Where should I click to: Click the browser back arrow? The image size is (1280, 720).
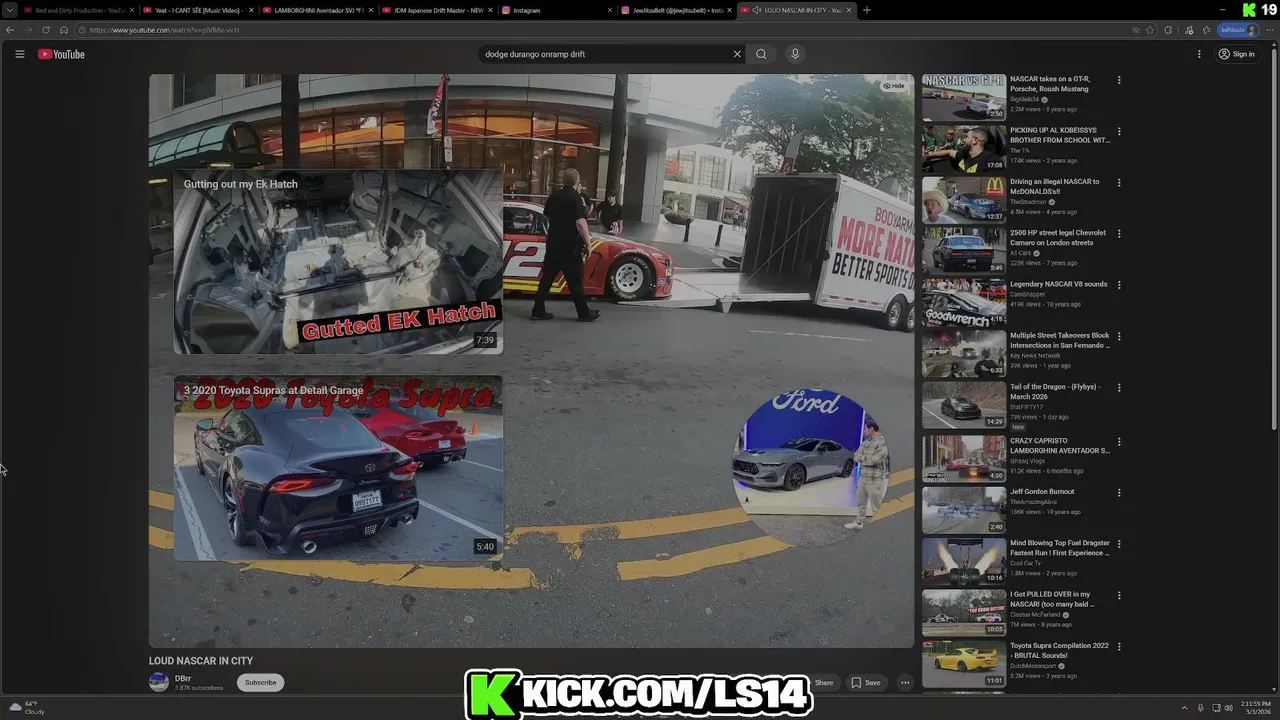(x=10, y=30)
